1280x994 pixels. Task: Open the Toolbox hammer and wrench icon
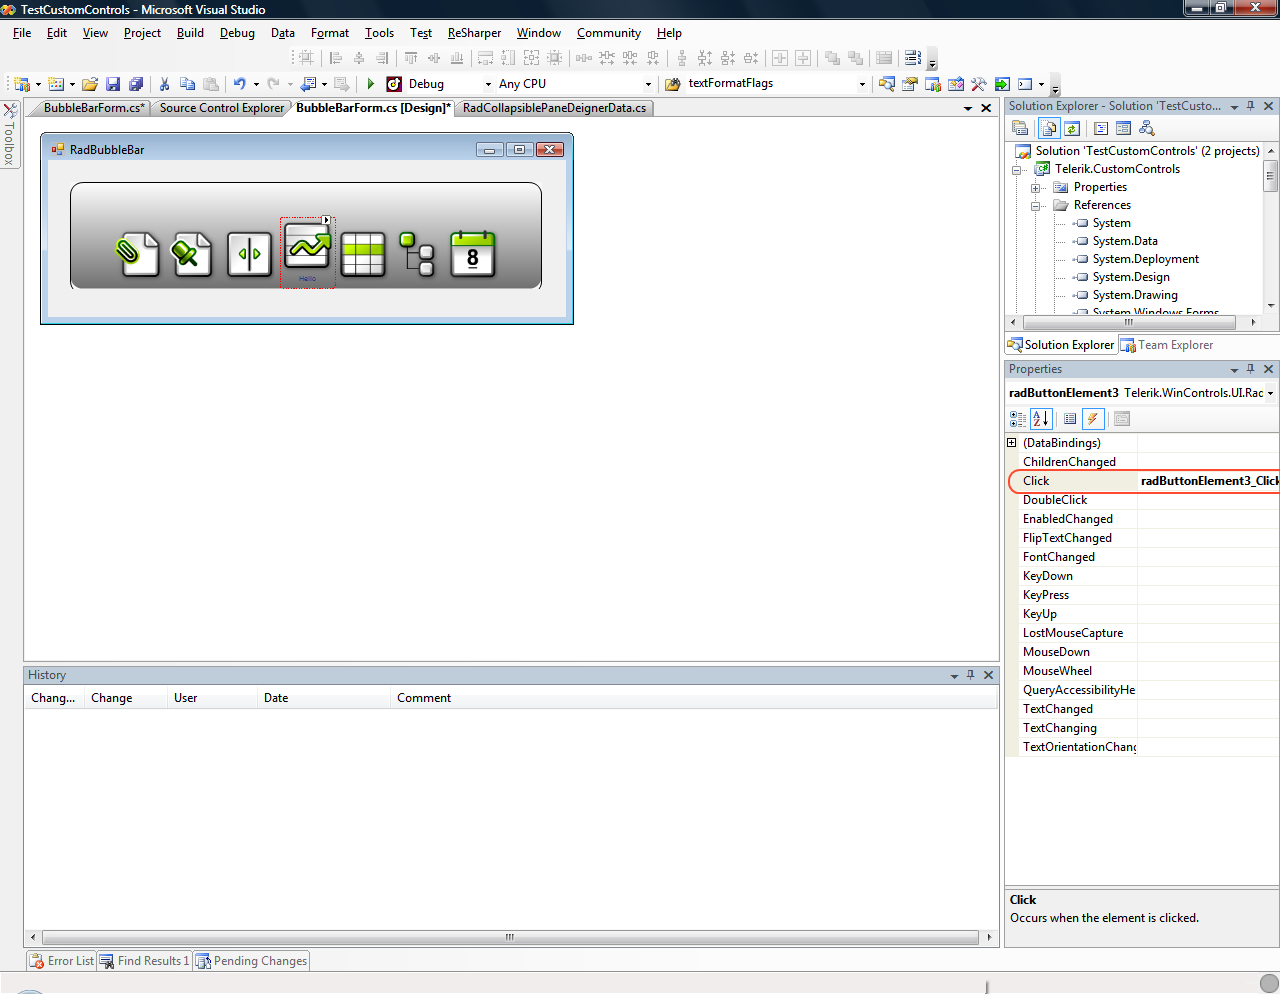(x=979, y=84)
